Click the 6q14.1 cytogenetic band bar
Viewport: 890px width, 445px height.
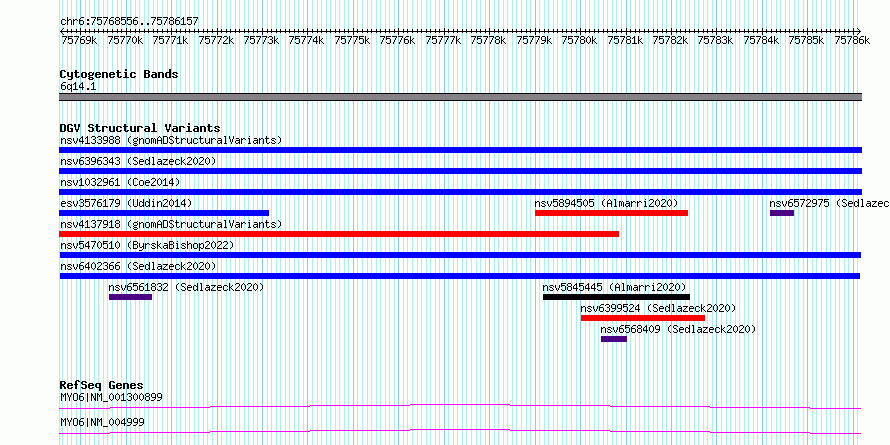[460, 97]
